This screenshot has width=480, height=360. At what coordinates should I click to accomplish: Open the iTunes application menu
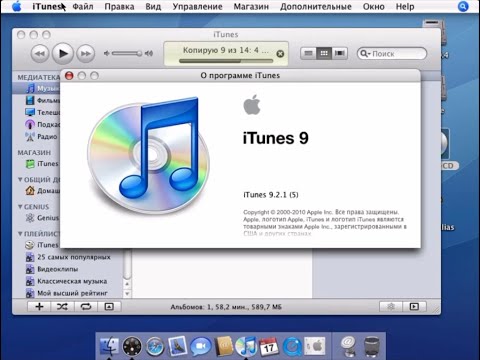47,7
